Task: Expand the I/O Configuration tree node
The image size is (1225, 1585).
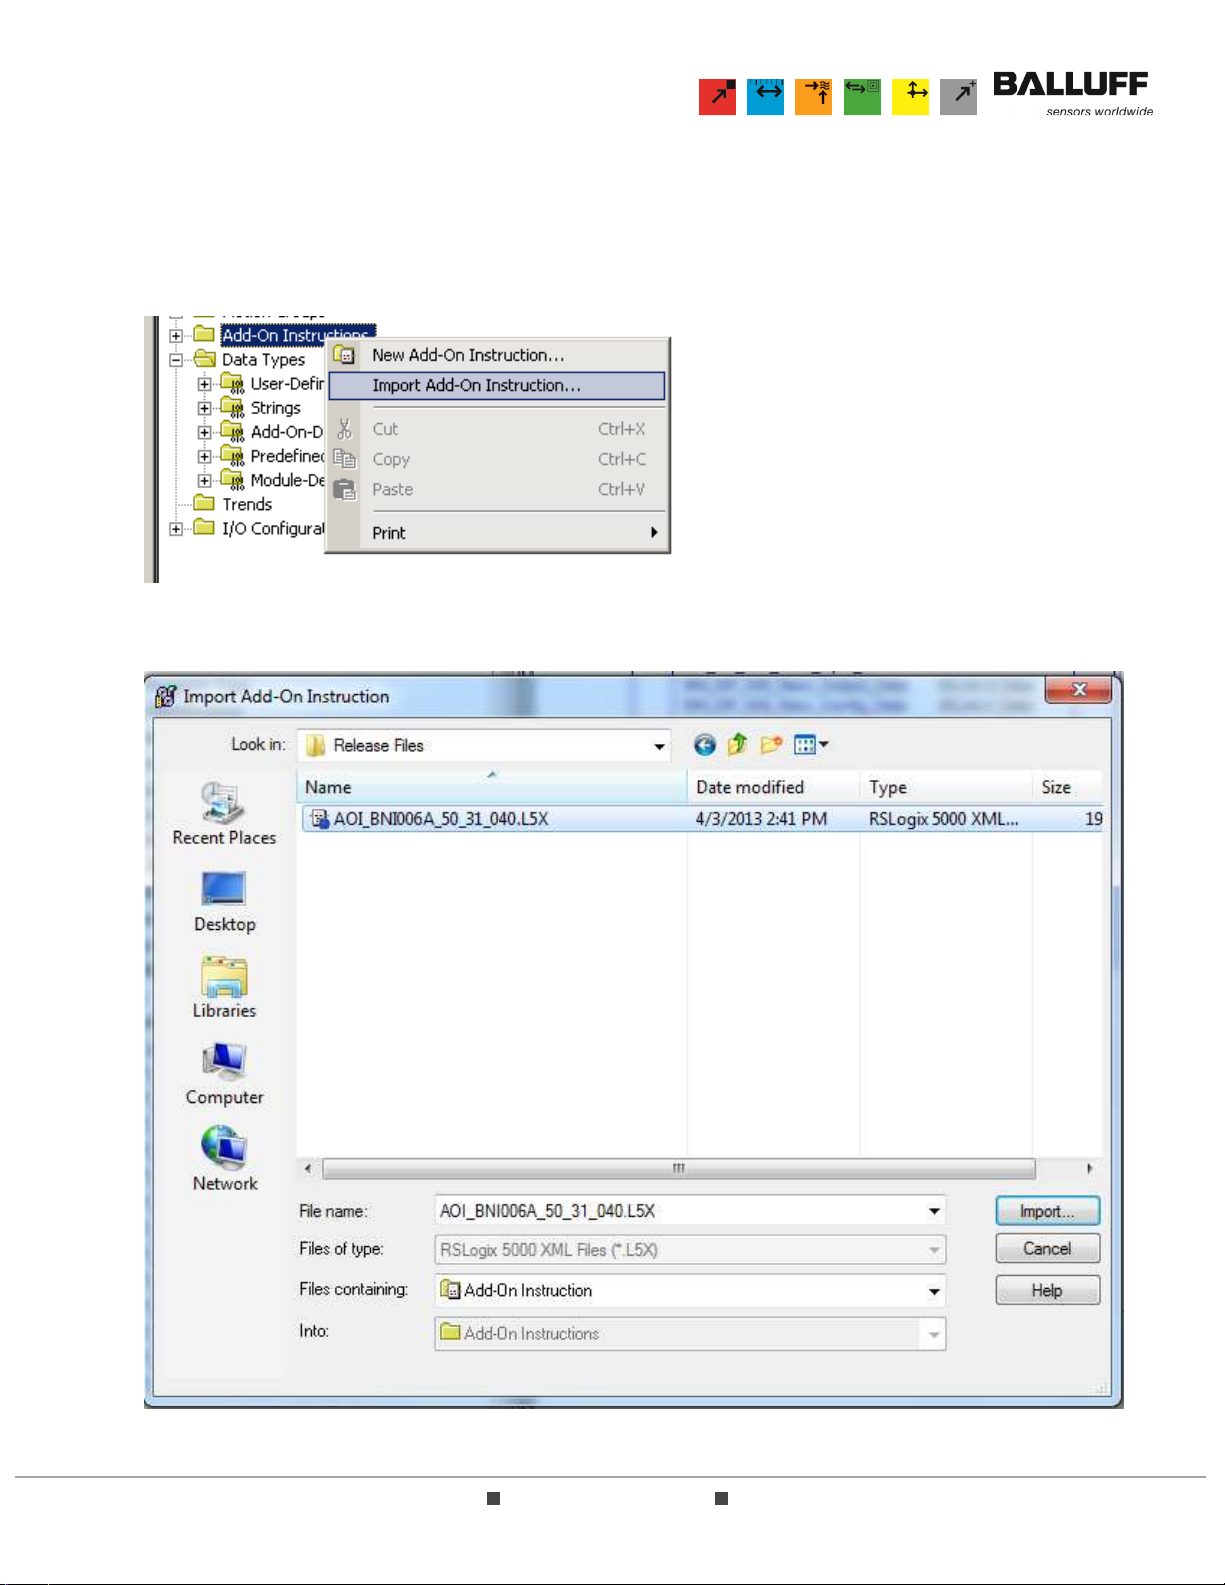Action: (x=176, y=529)
